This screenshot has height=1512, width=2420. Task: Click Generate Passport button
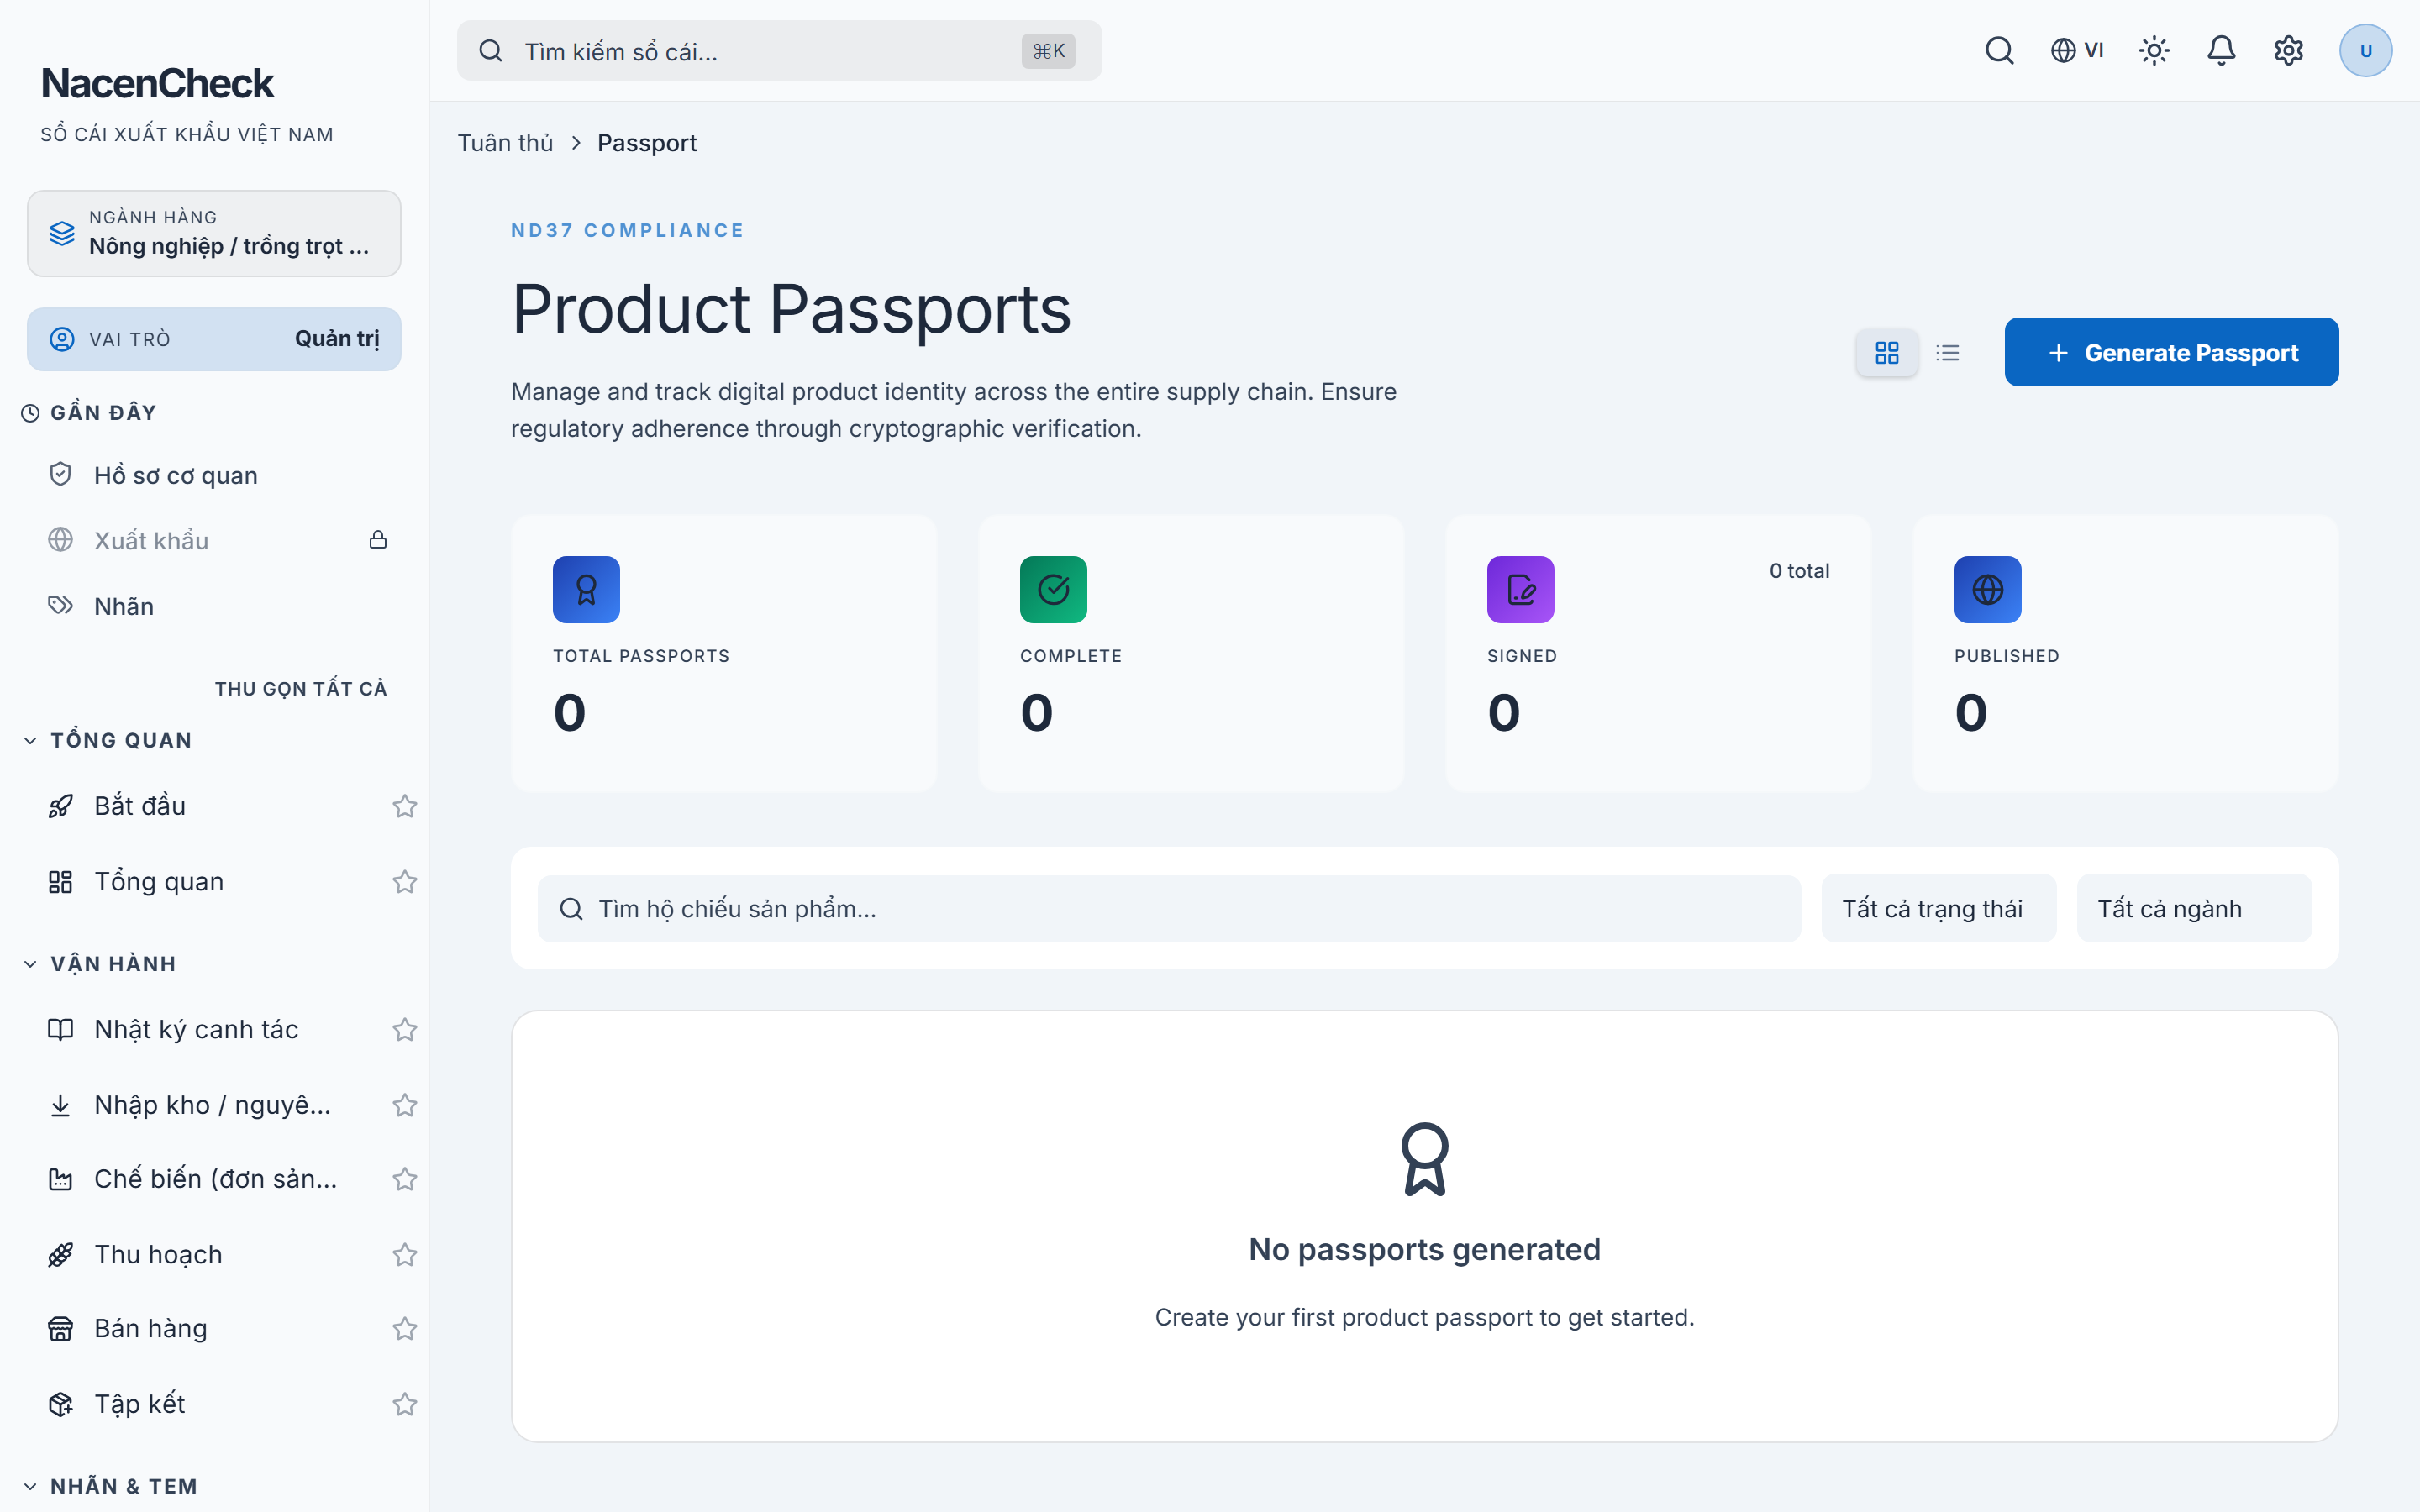click(2171, 352)
